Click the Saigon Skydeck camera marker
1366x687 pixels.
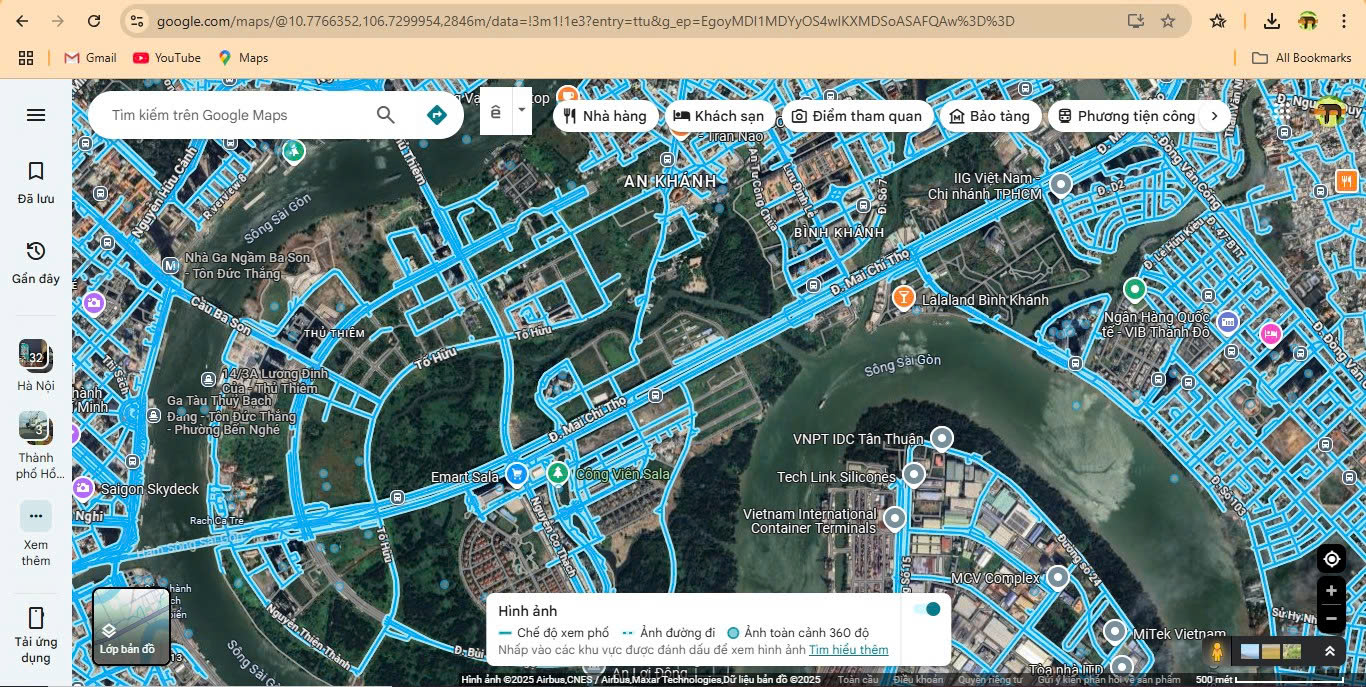click(83, 489)
